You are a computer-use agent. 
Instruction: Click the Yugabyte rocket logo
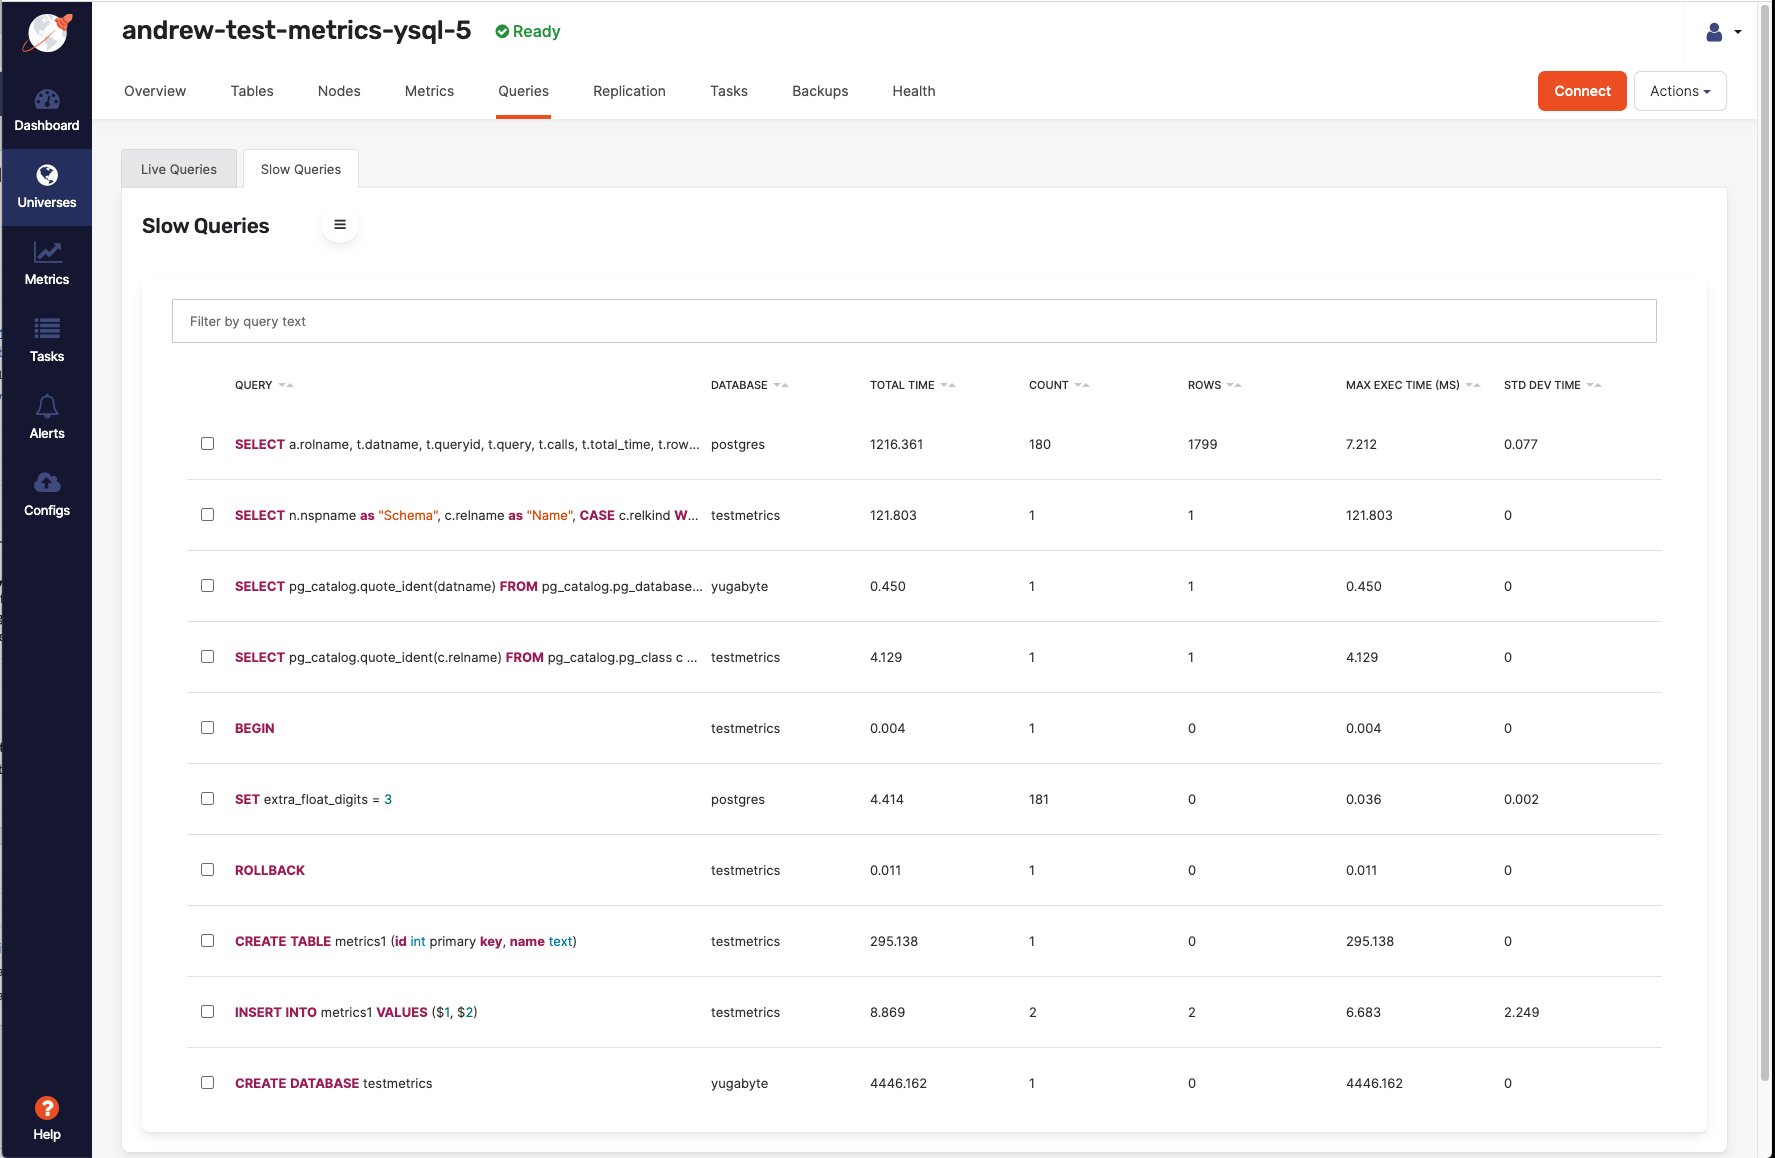coord(46,32)
